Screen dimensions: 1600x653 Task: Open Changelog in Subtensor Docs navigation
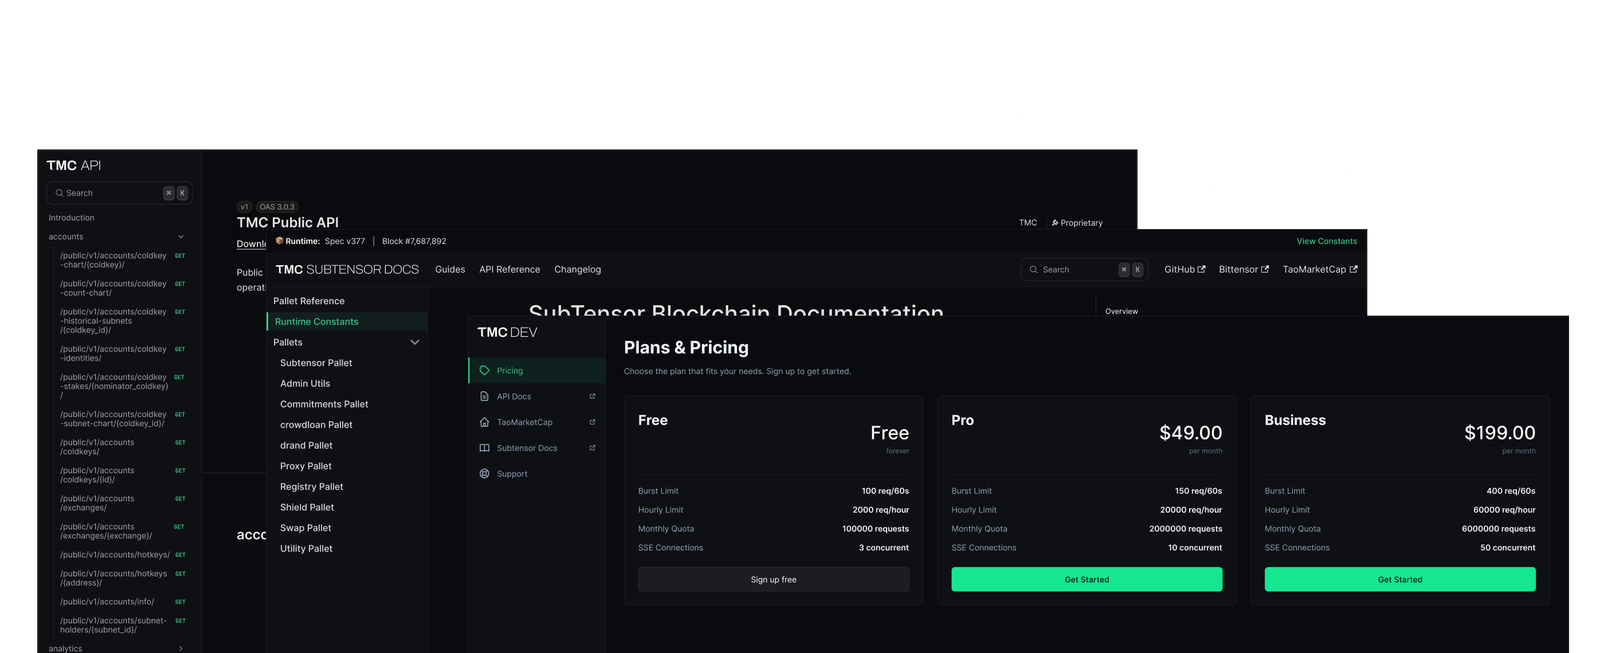coord(578,269)
